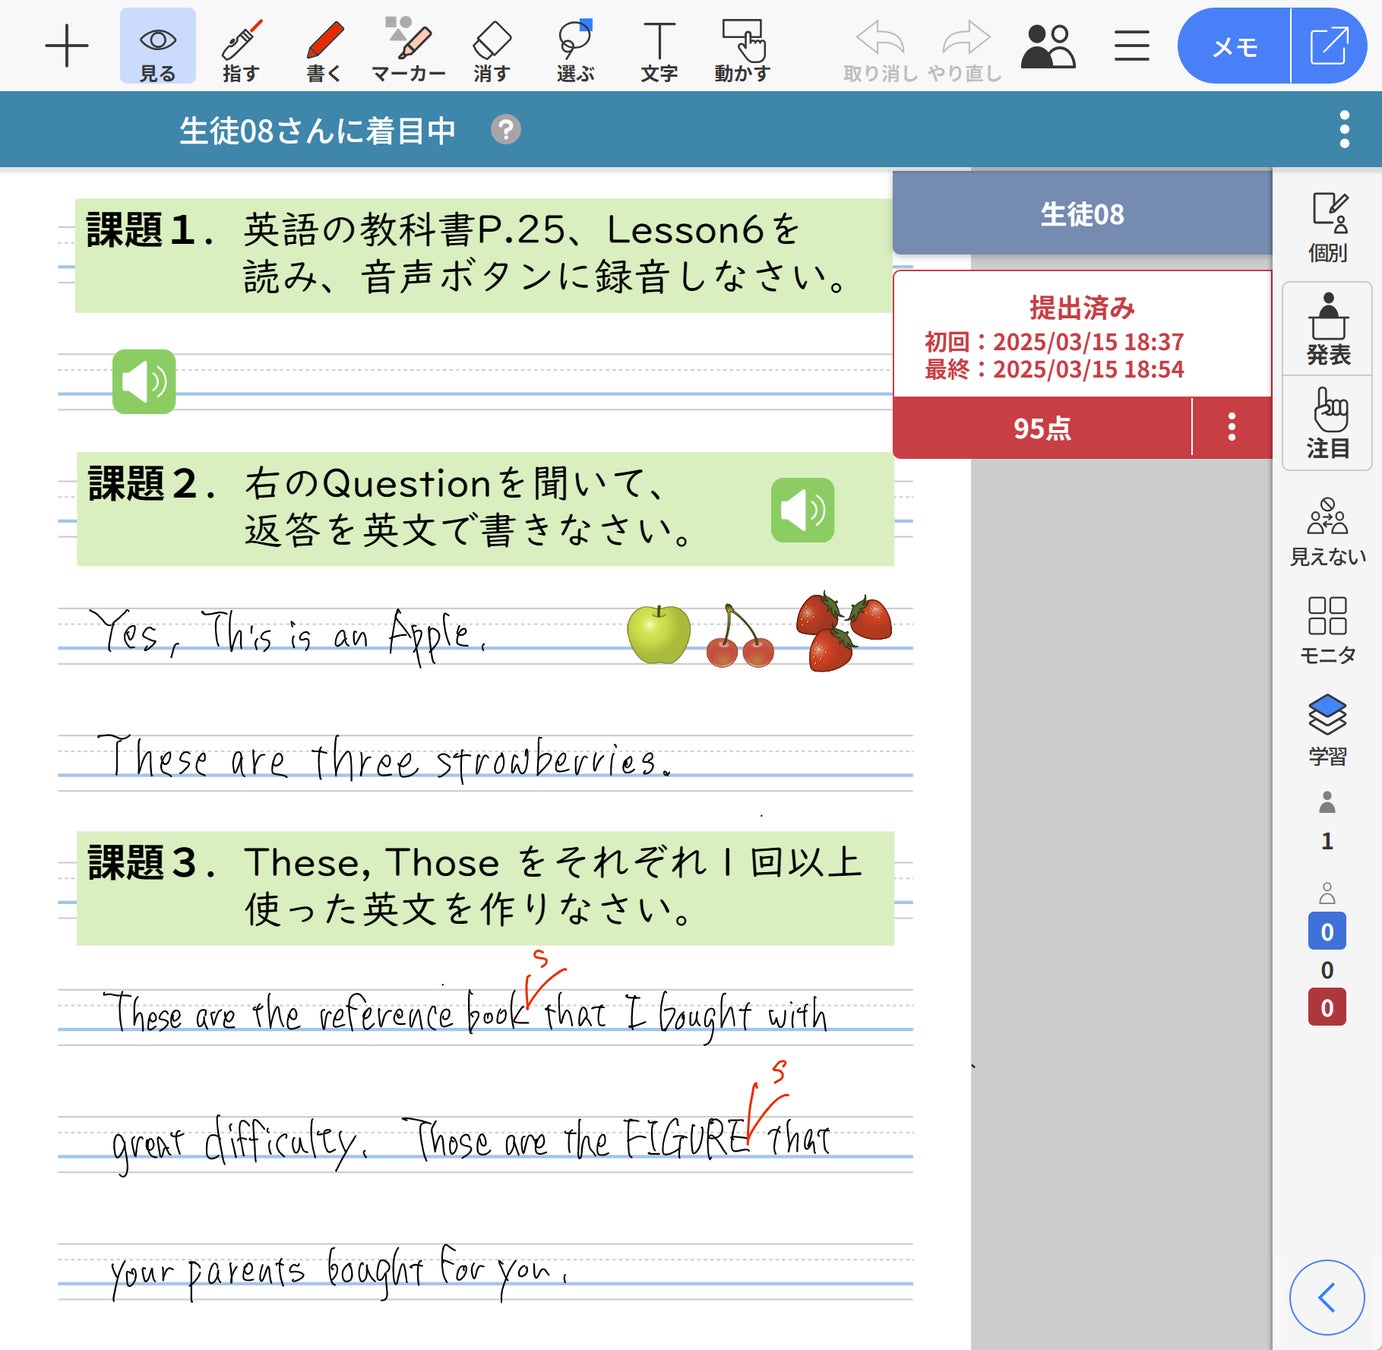Viewport: 1382px width, 1350px height.
Task: Play the 課題2 Question audio
Action: (802, 510)
